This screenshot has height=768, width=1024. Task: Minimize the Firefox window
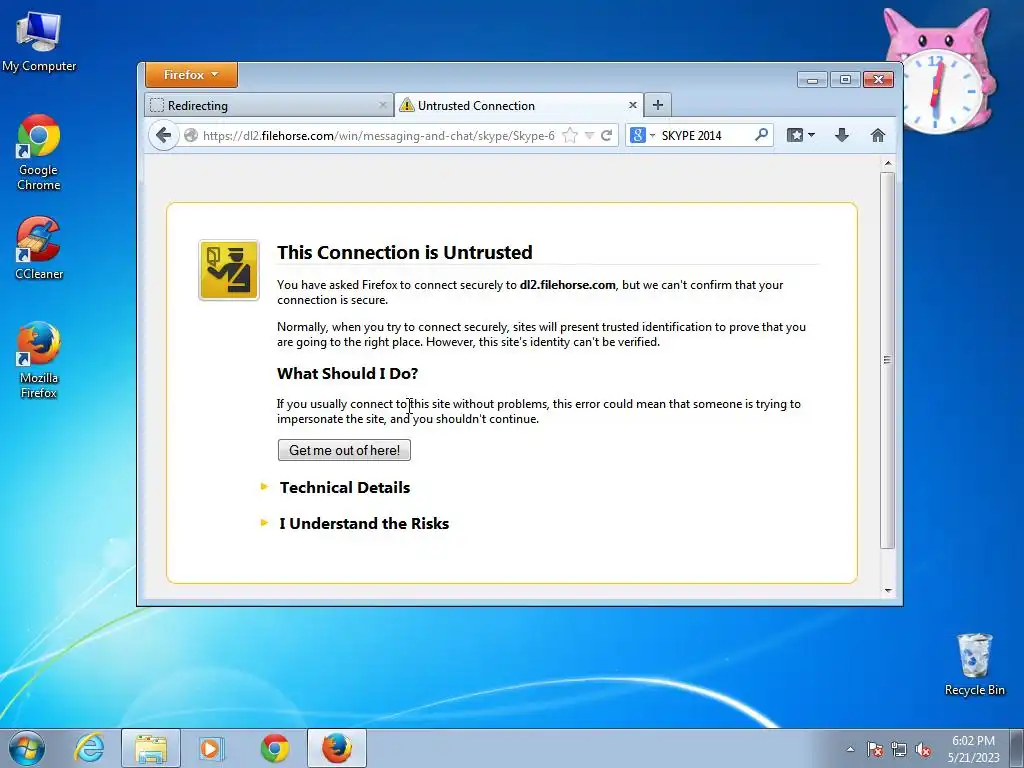pos(812,80)
